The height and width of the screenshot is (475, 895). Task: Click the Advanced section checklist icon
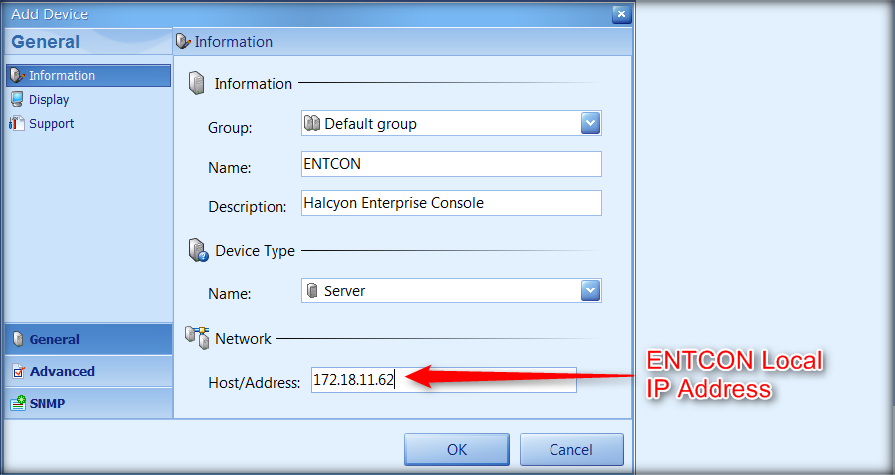point(18,372)
